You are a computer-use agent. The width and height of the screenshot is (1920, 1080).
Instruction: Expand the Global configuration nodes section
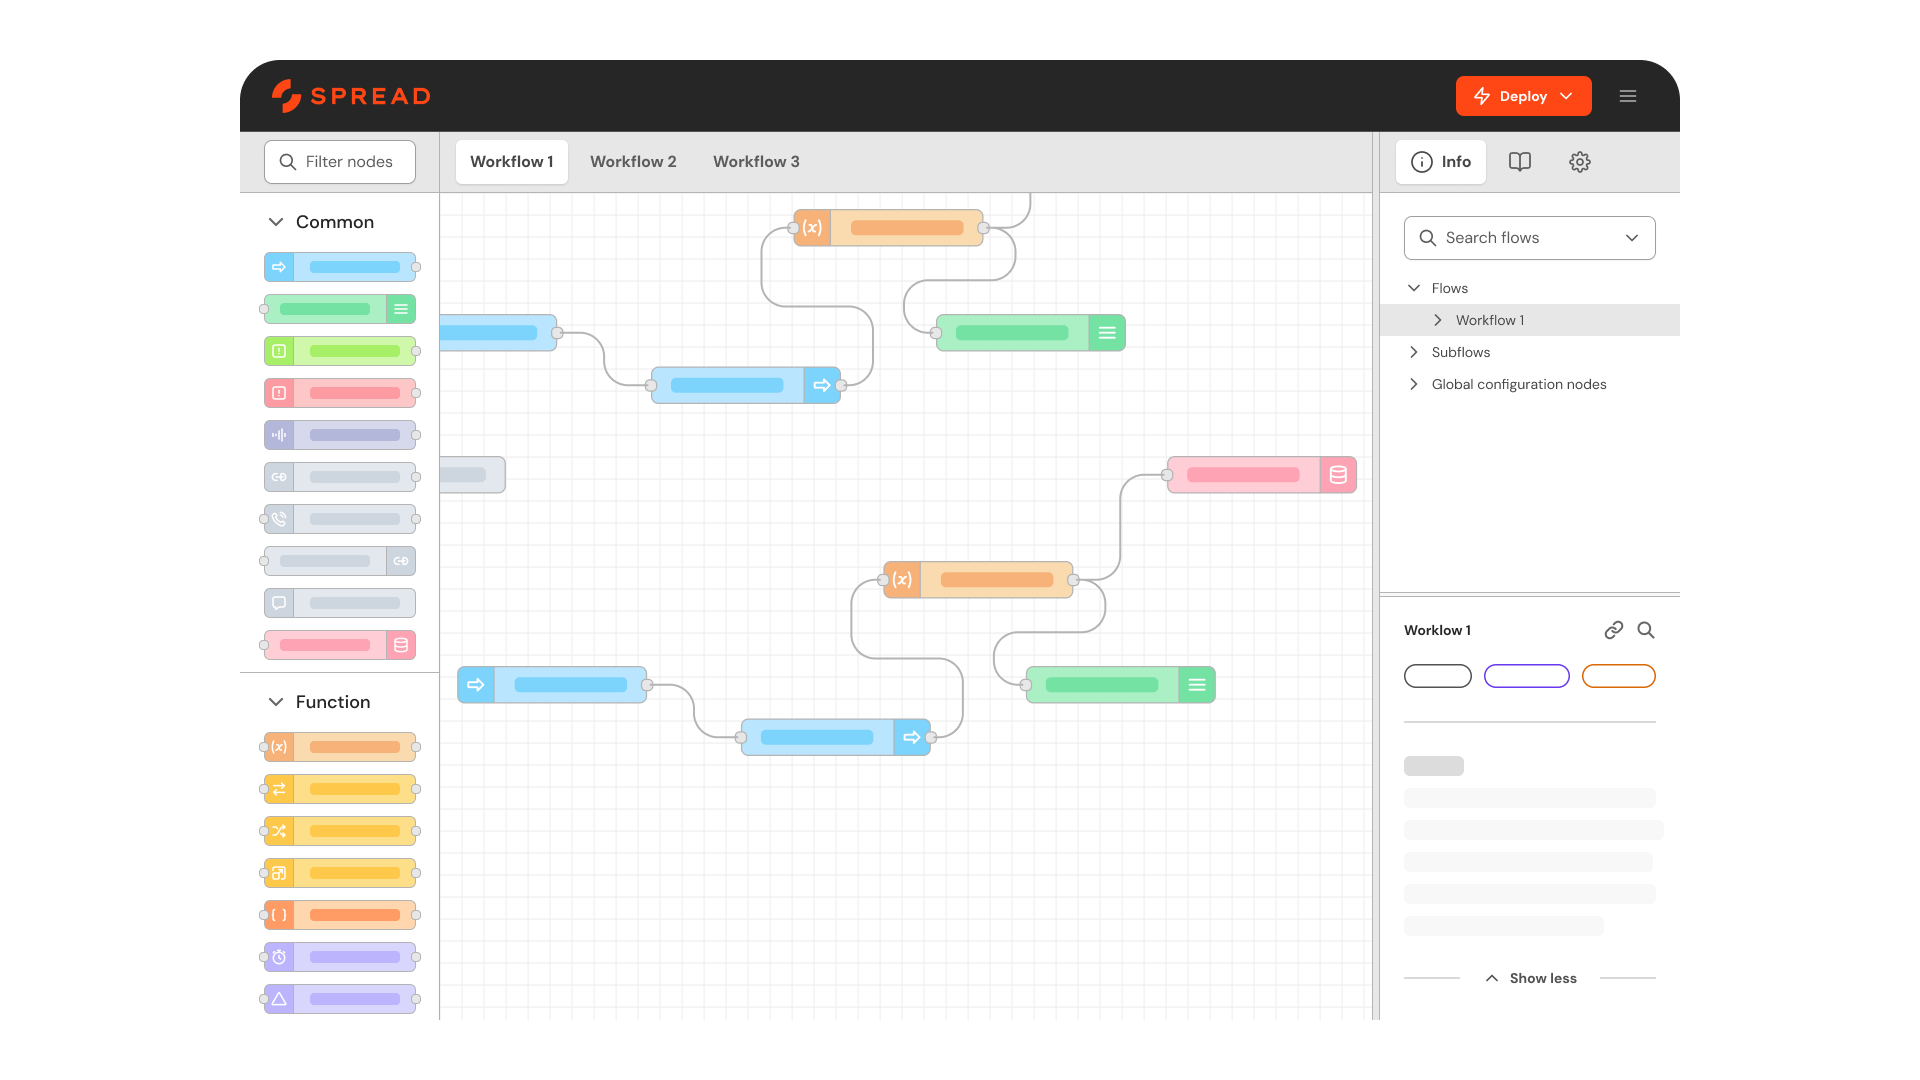pyautogui.click(x=1416, y=384)
